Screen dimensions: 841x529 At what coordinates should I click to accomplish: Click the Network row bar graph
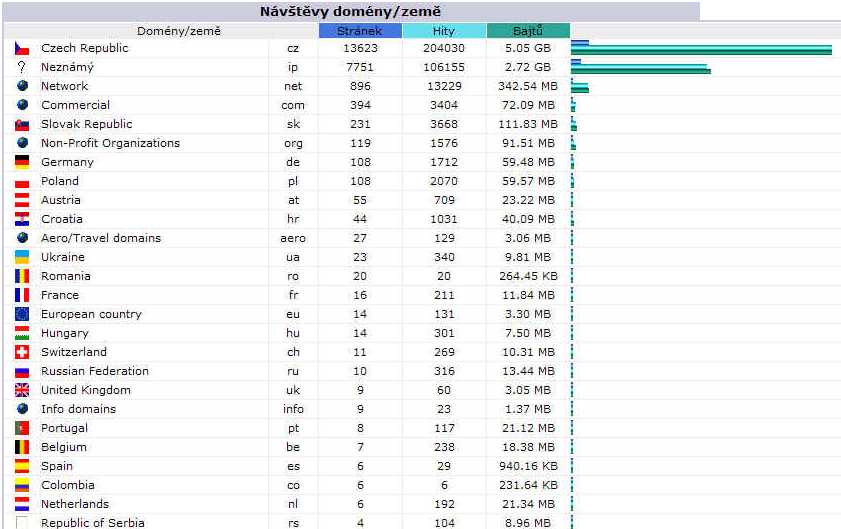(x=580, y=86)
